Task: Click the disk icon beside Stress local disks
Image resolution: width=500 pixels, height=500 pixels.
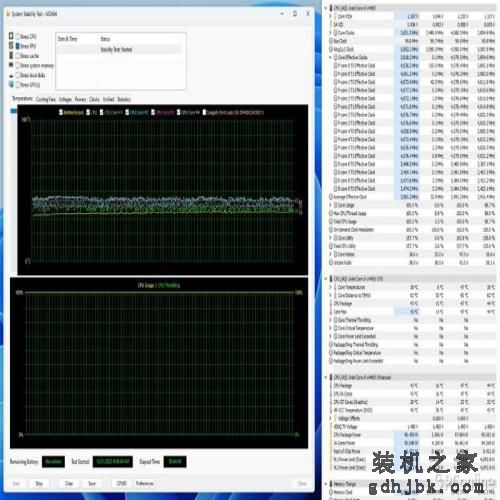Action: tap(11, 75)
